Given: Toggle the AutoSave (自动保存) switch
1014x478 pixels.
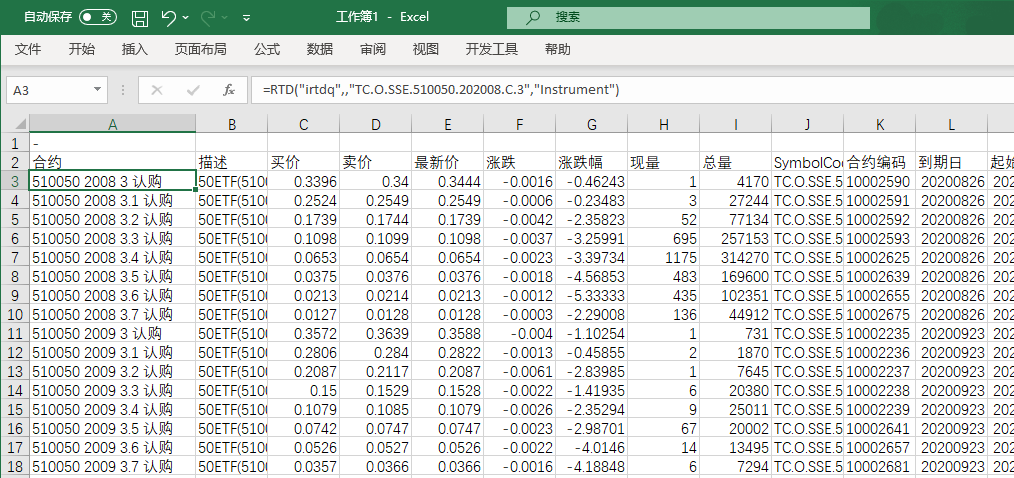Looking at the screenshot, I should [97, 17].
